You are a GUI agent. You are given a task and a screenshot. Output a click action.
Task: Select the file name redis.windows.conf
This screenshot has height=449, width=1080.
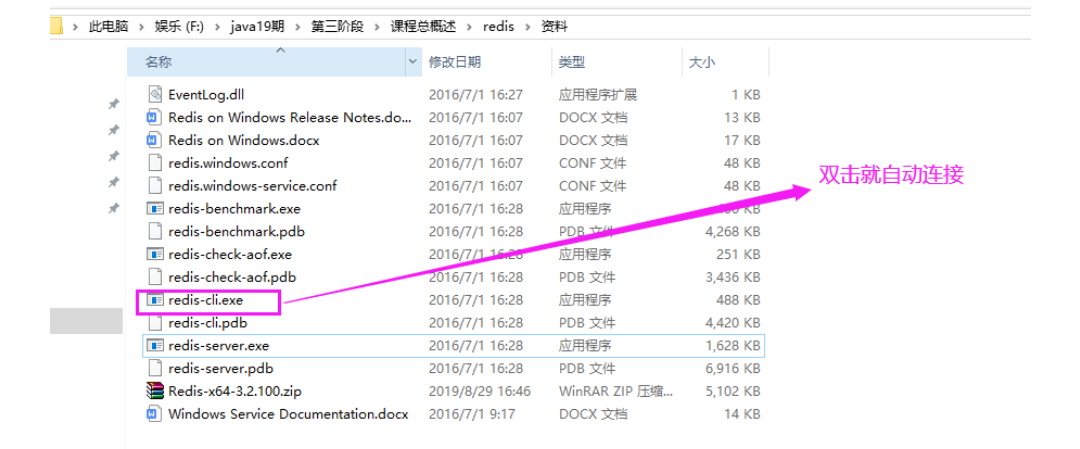tap(228, 163)
